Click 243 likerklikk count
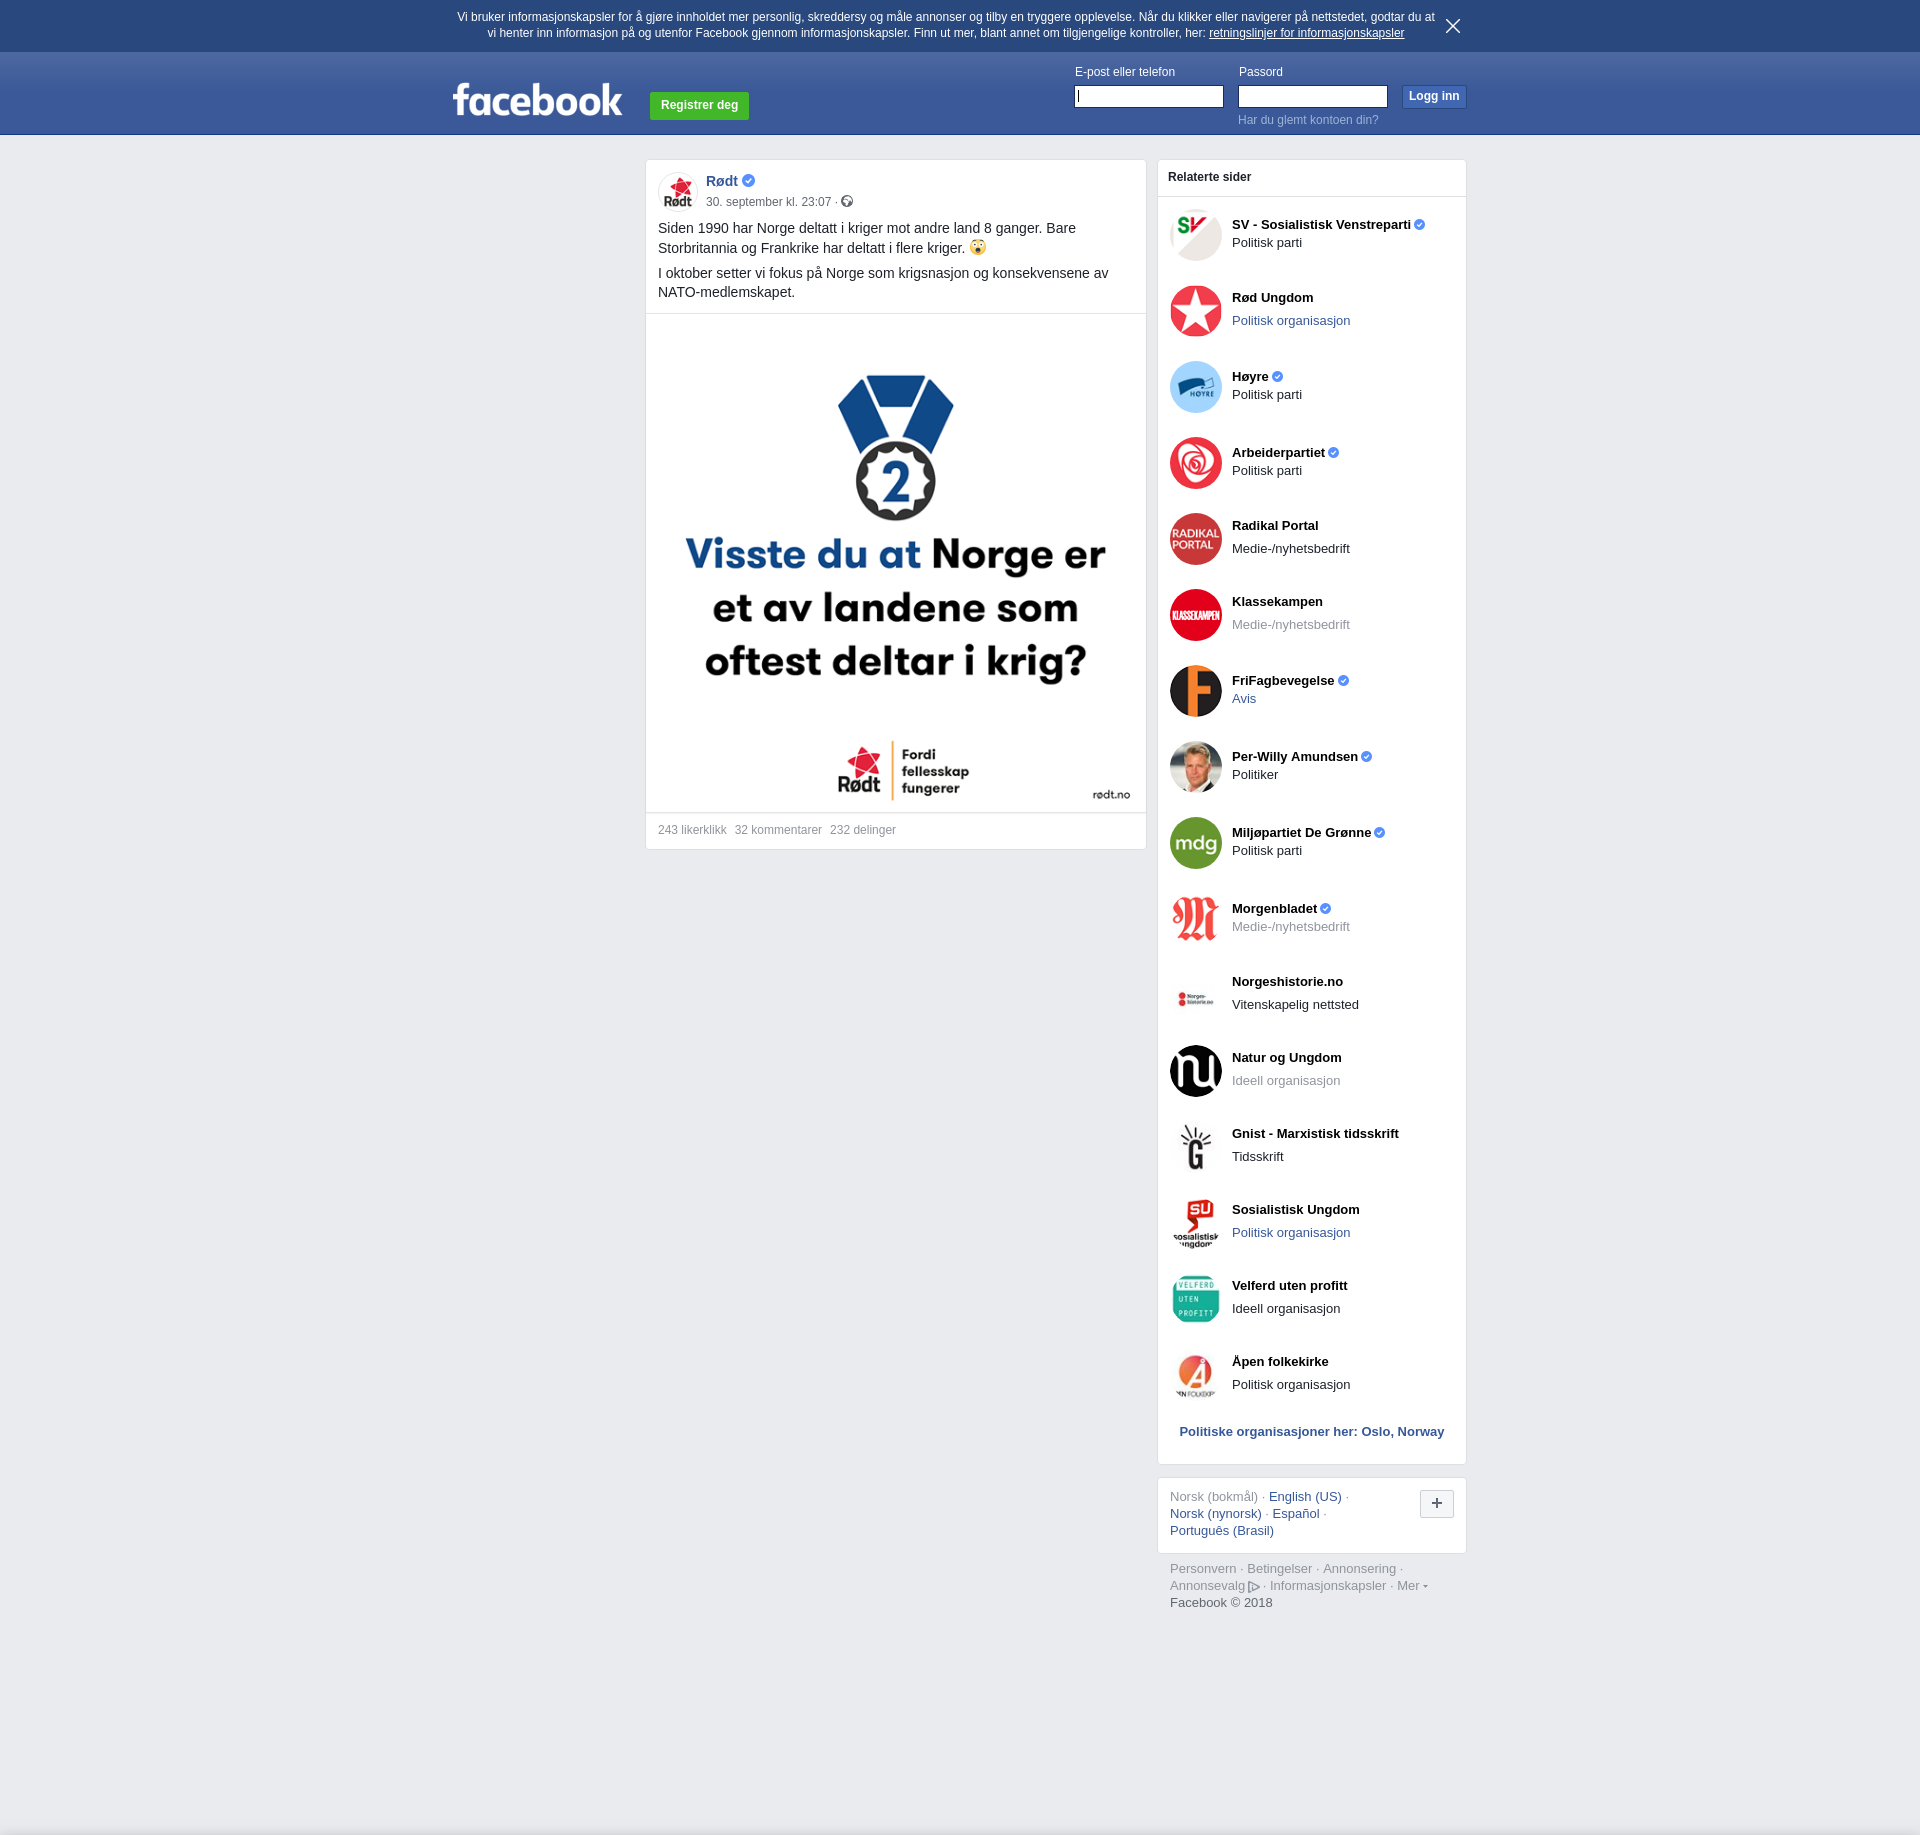Screen dimensions: 1920x1835 [x=692, y=830]
